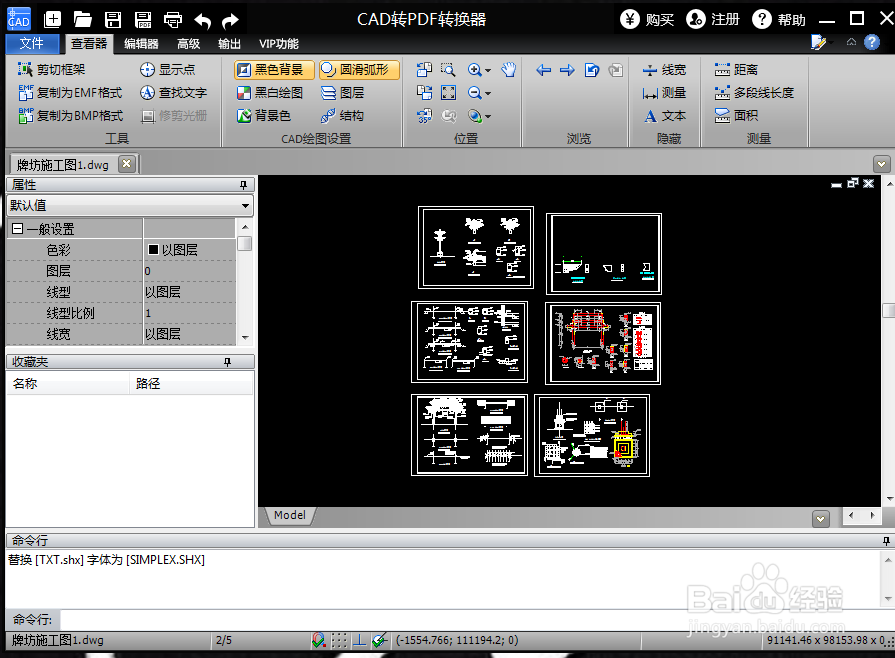Viewport: 895px width, 658px height.
Task: Go to next view with right arrow
Action: (x=567, y=70)
